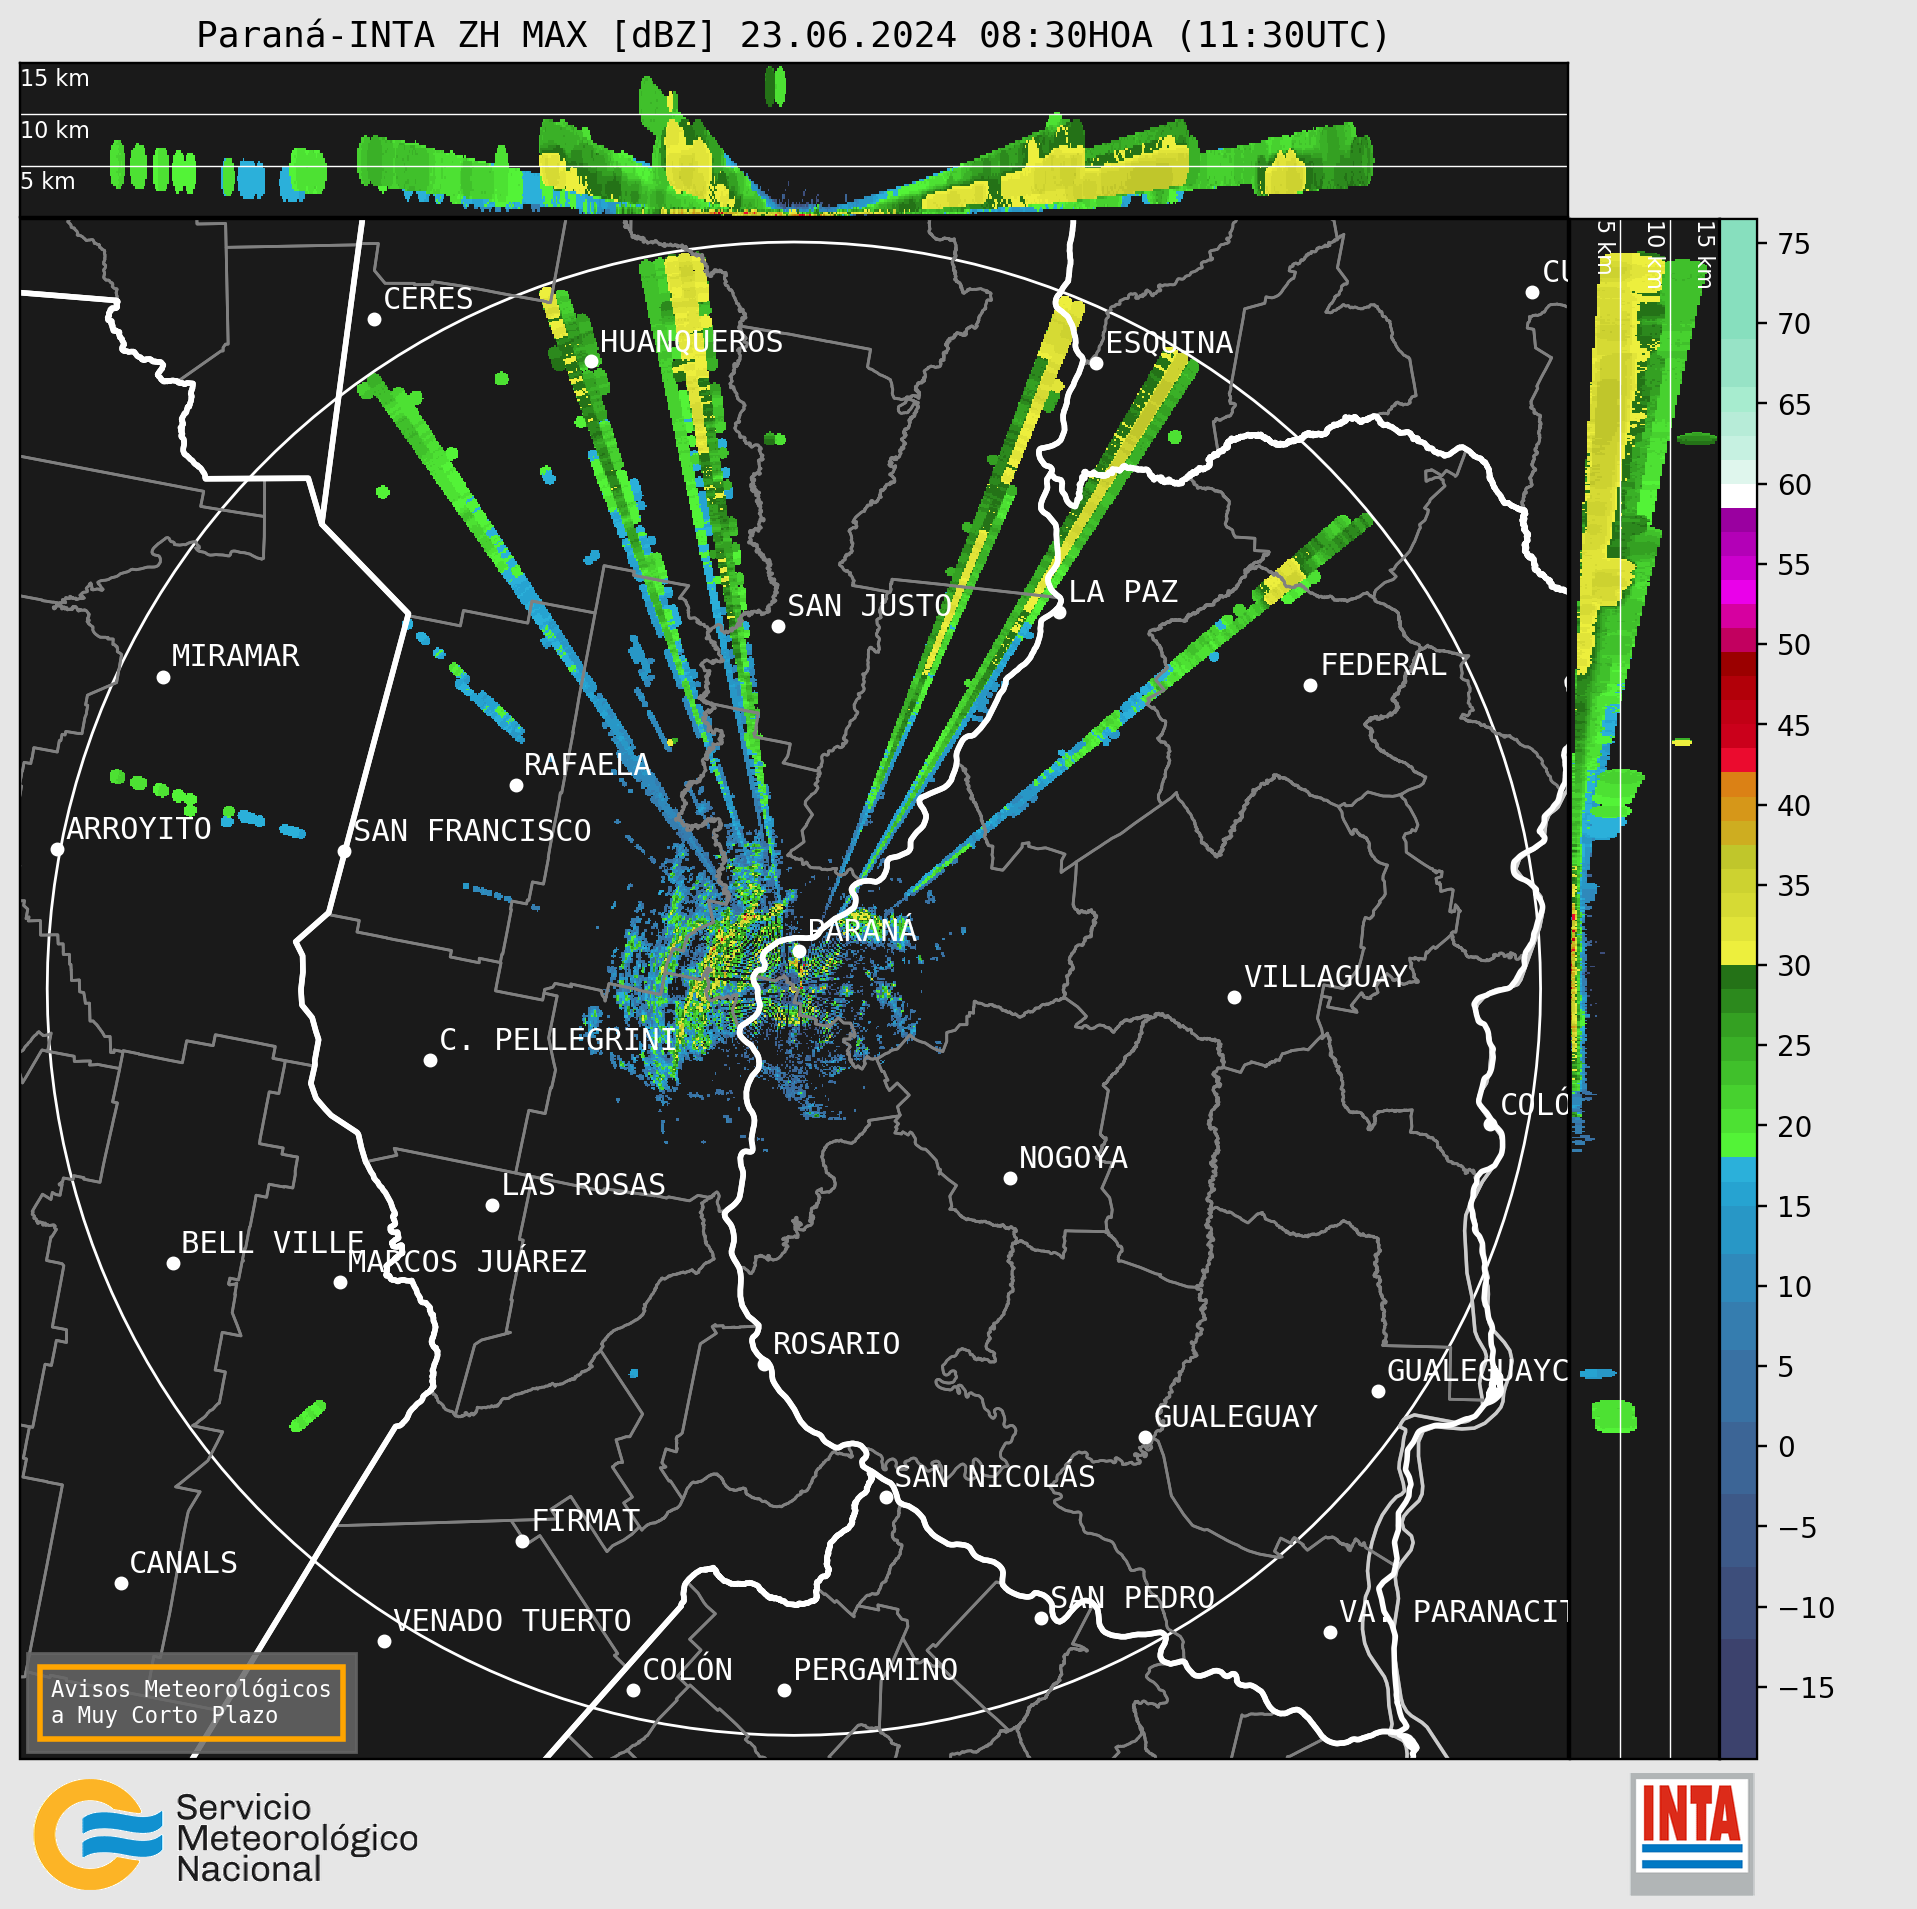Click the VILLAGUAY label
Image resolution: width=1917 pixels, height=1909 pixels.
1326,977
